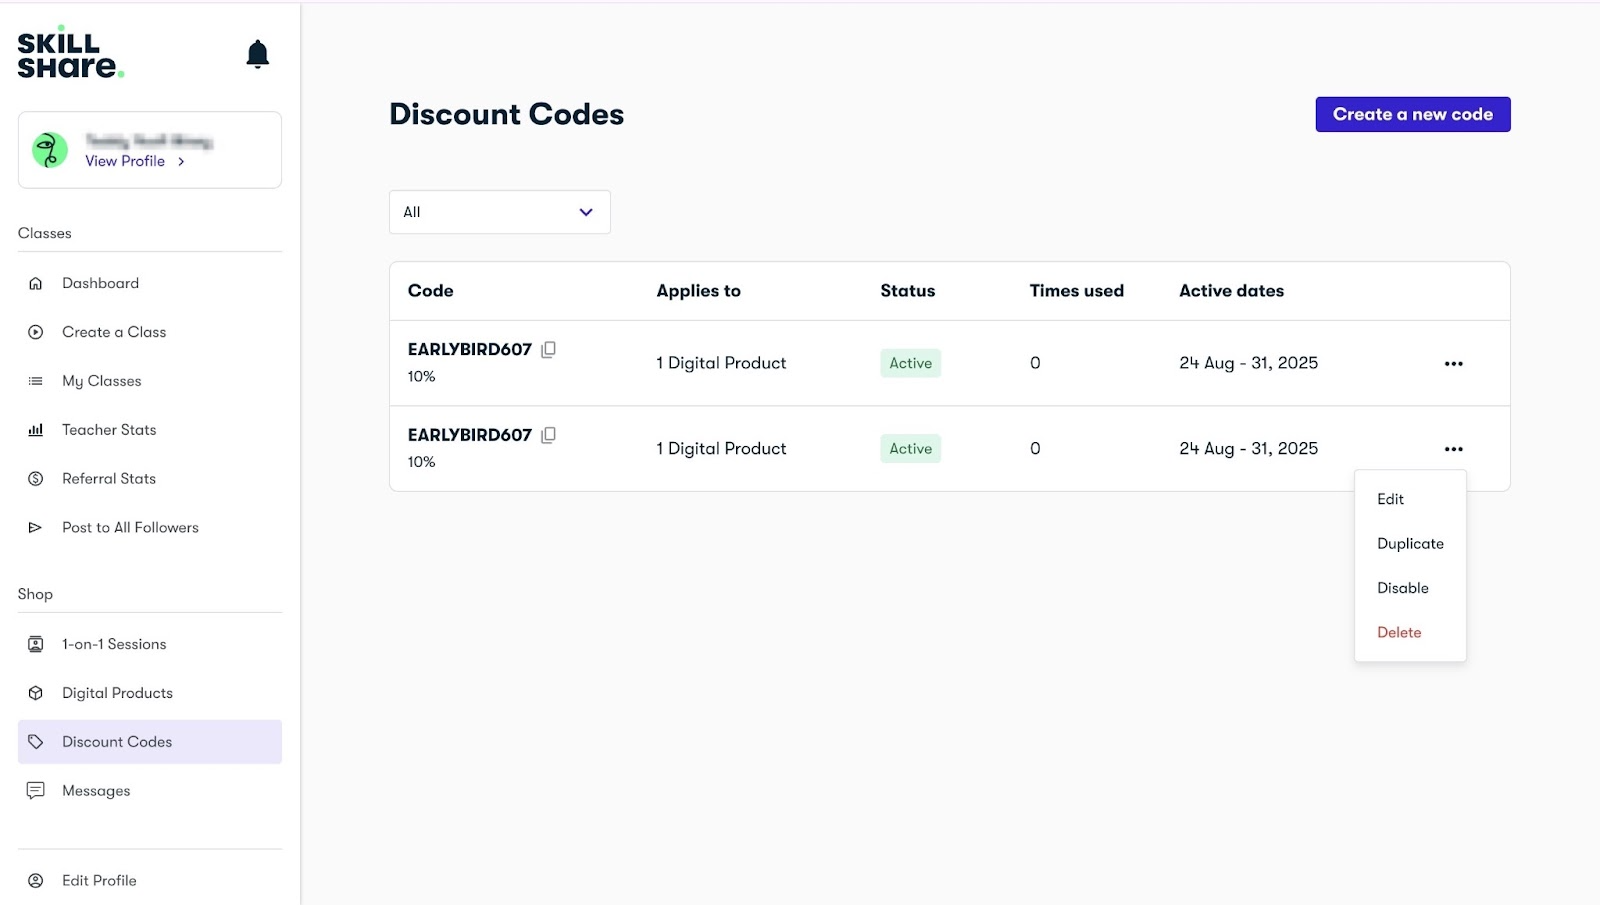
Task: Open the first row's three-dot menu
Action: 1454,364
